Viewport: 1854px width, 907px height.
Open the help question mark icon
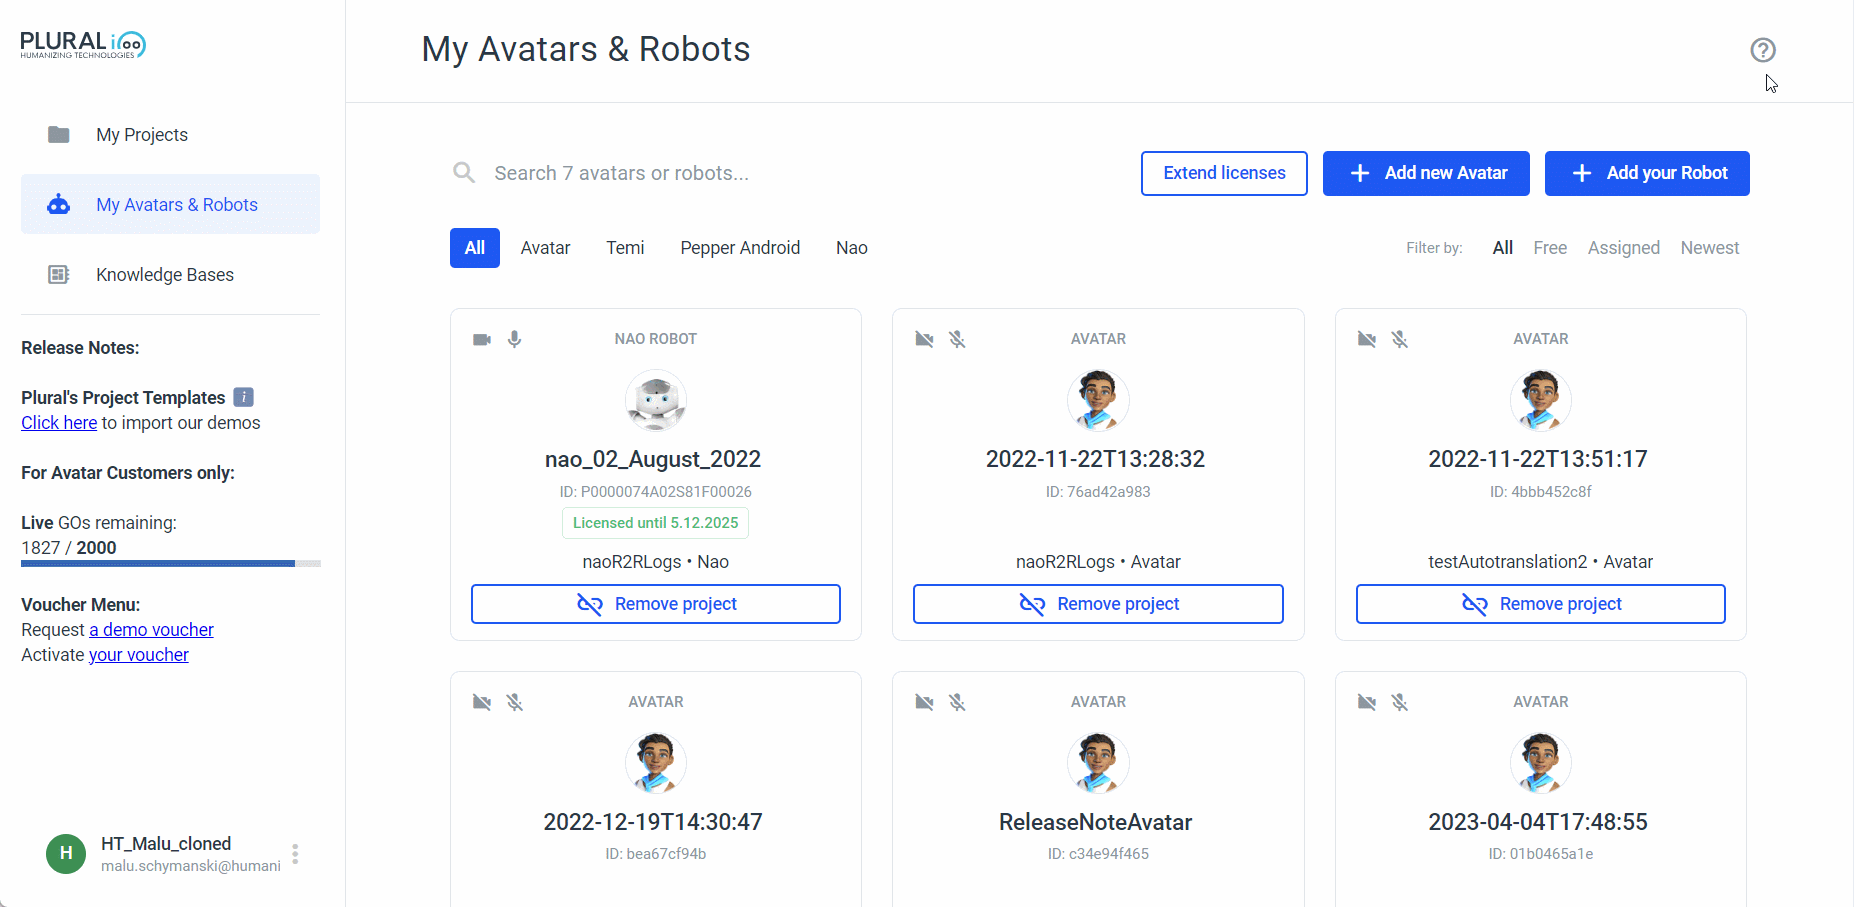click(x=1763, y=50)
